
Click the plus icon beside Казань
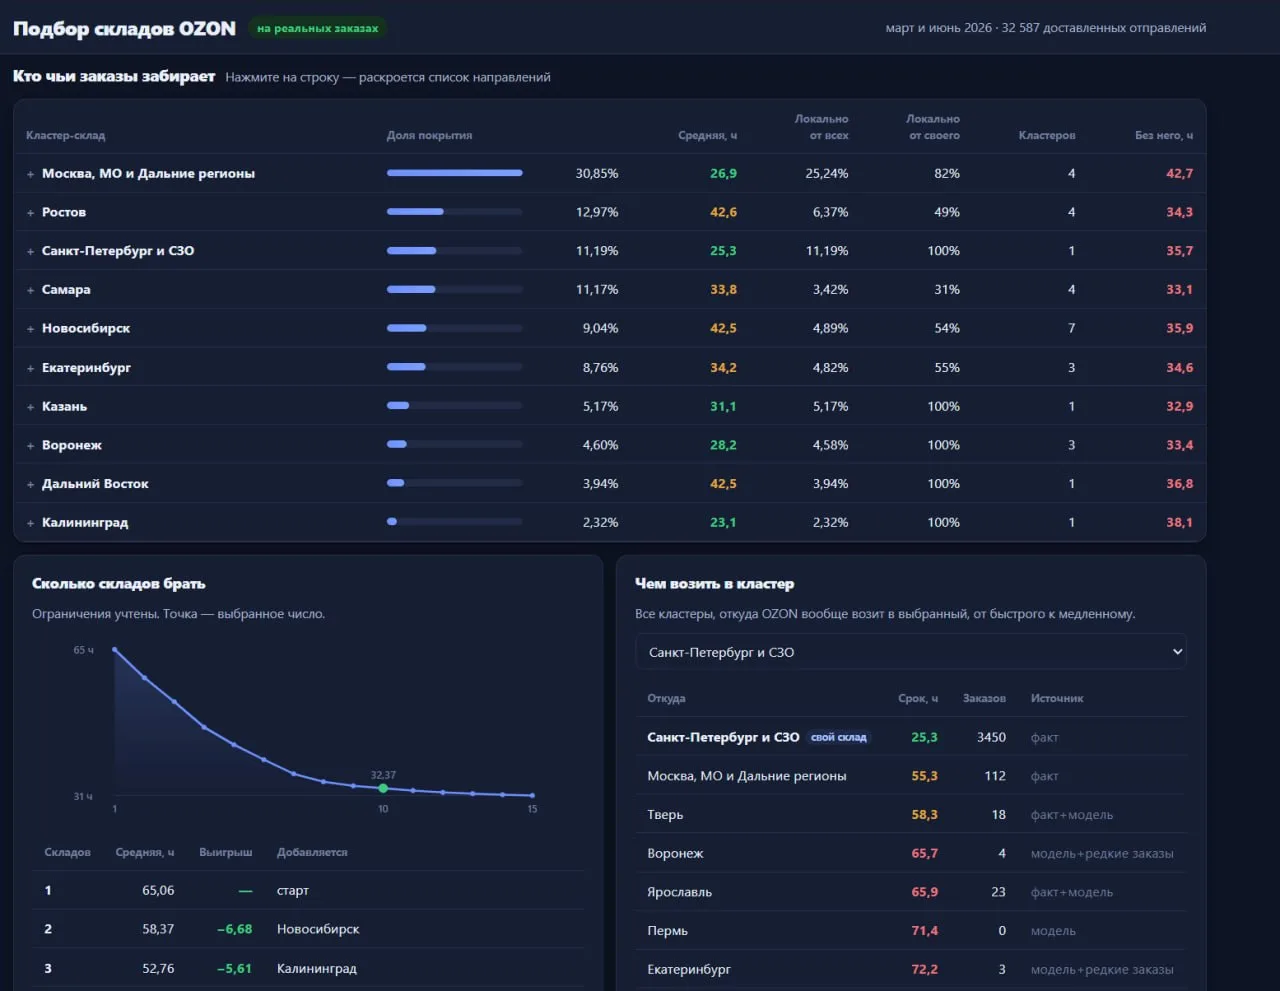coord(30,407)
